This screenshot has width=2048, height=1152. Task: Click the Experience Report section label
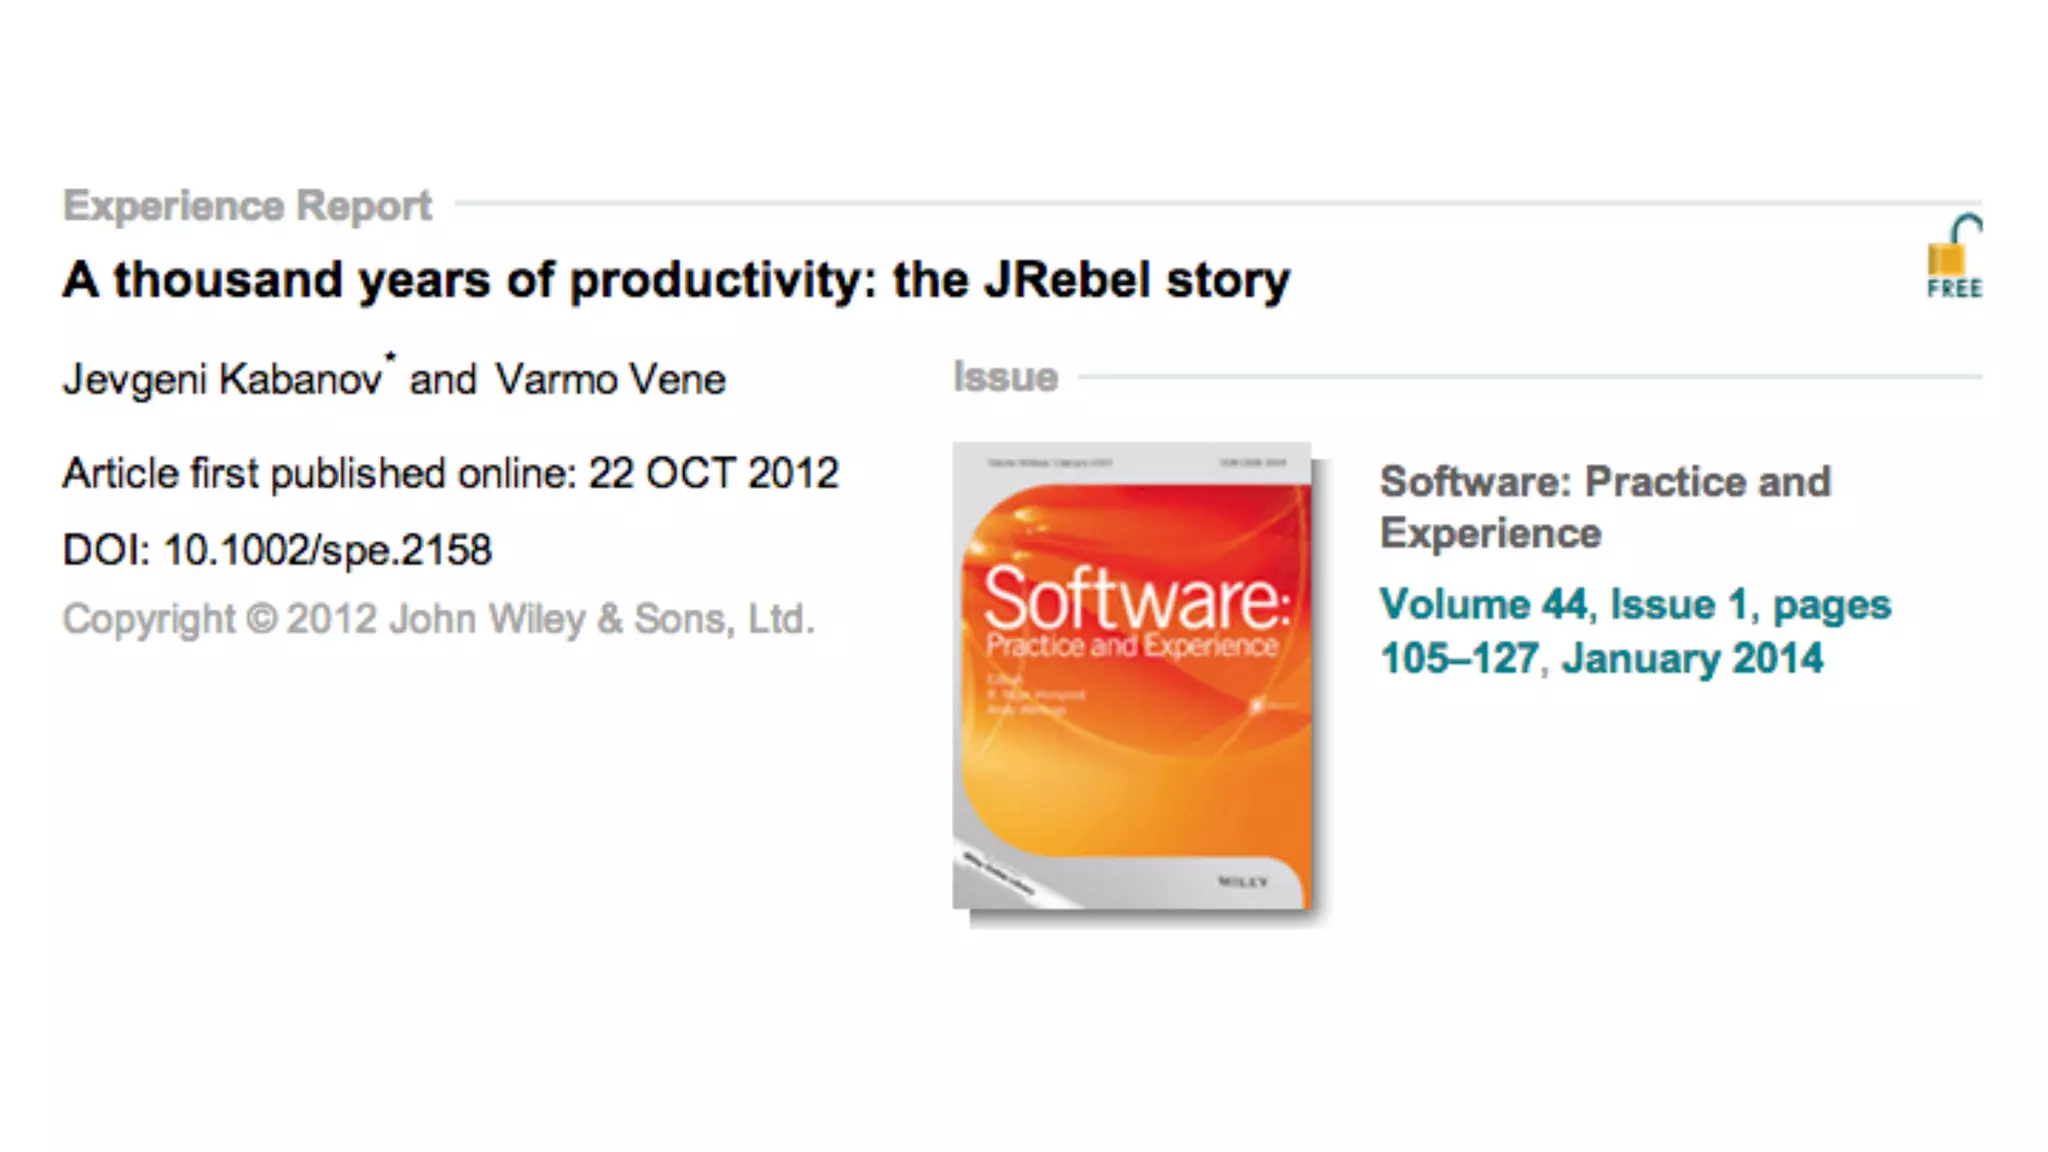247,206
